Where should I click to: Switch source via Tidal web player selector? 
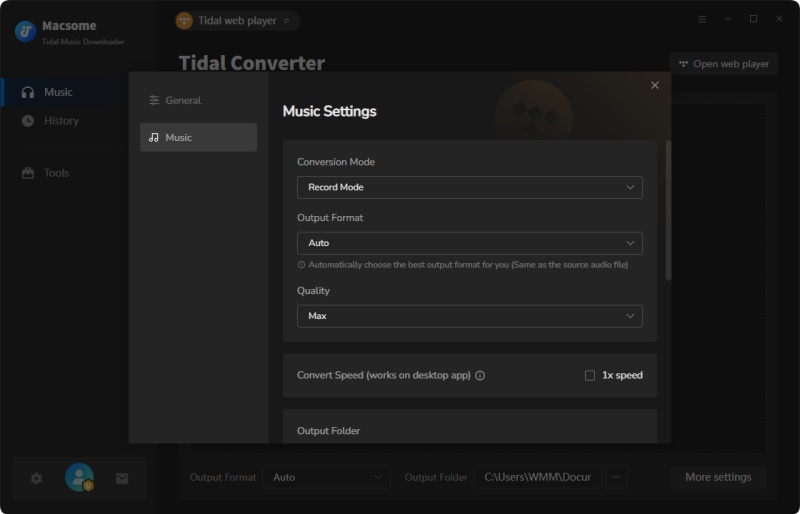coord(237,21)
